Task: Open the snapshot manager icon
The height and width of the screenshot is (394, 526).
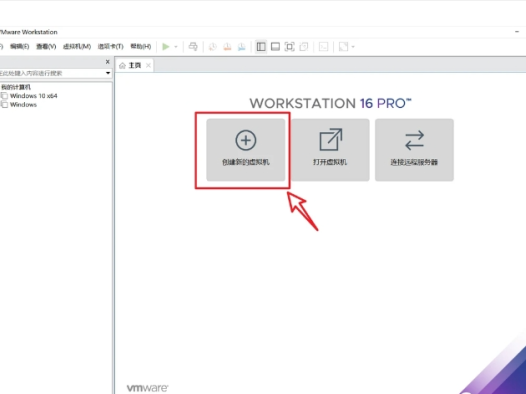Action: tap(242, 47)
